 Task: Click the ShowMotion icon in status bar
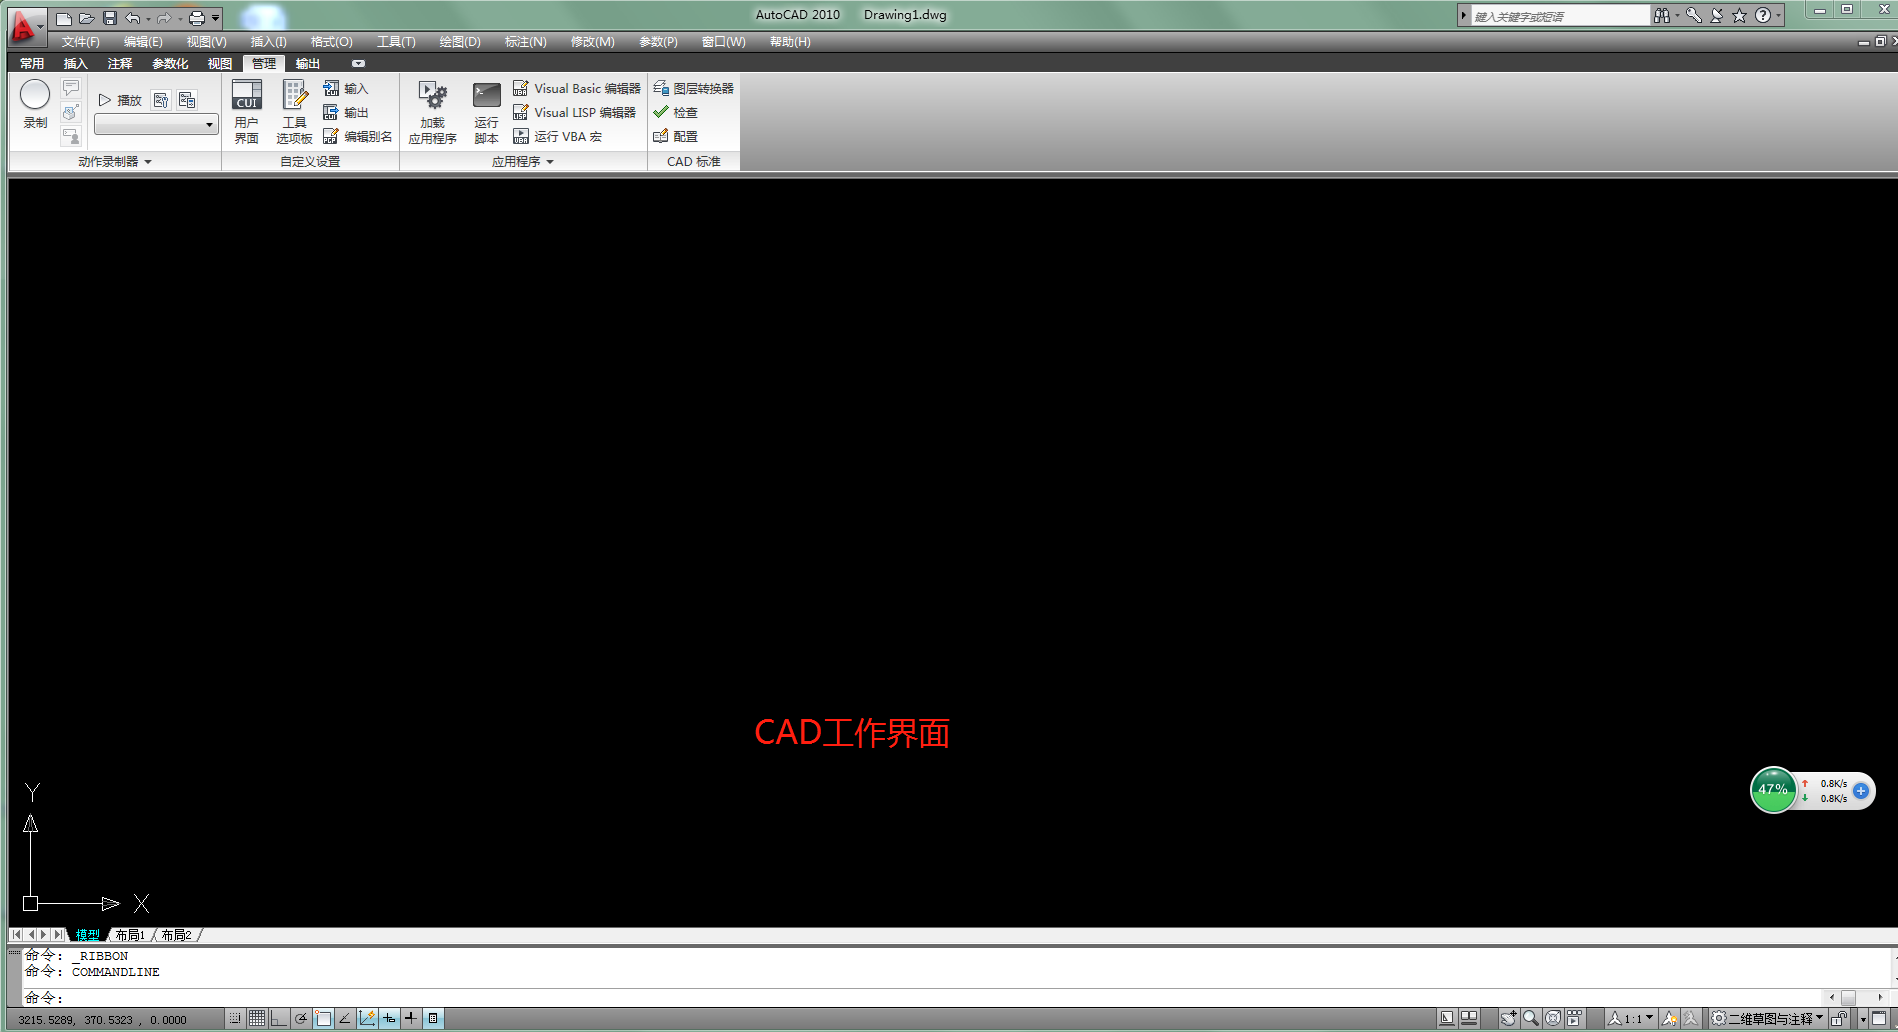pyautogui.click(x=1575, y=1018)
